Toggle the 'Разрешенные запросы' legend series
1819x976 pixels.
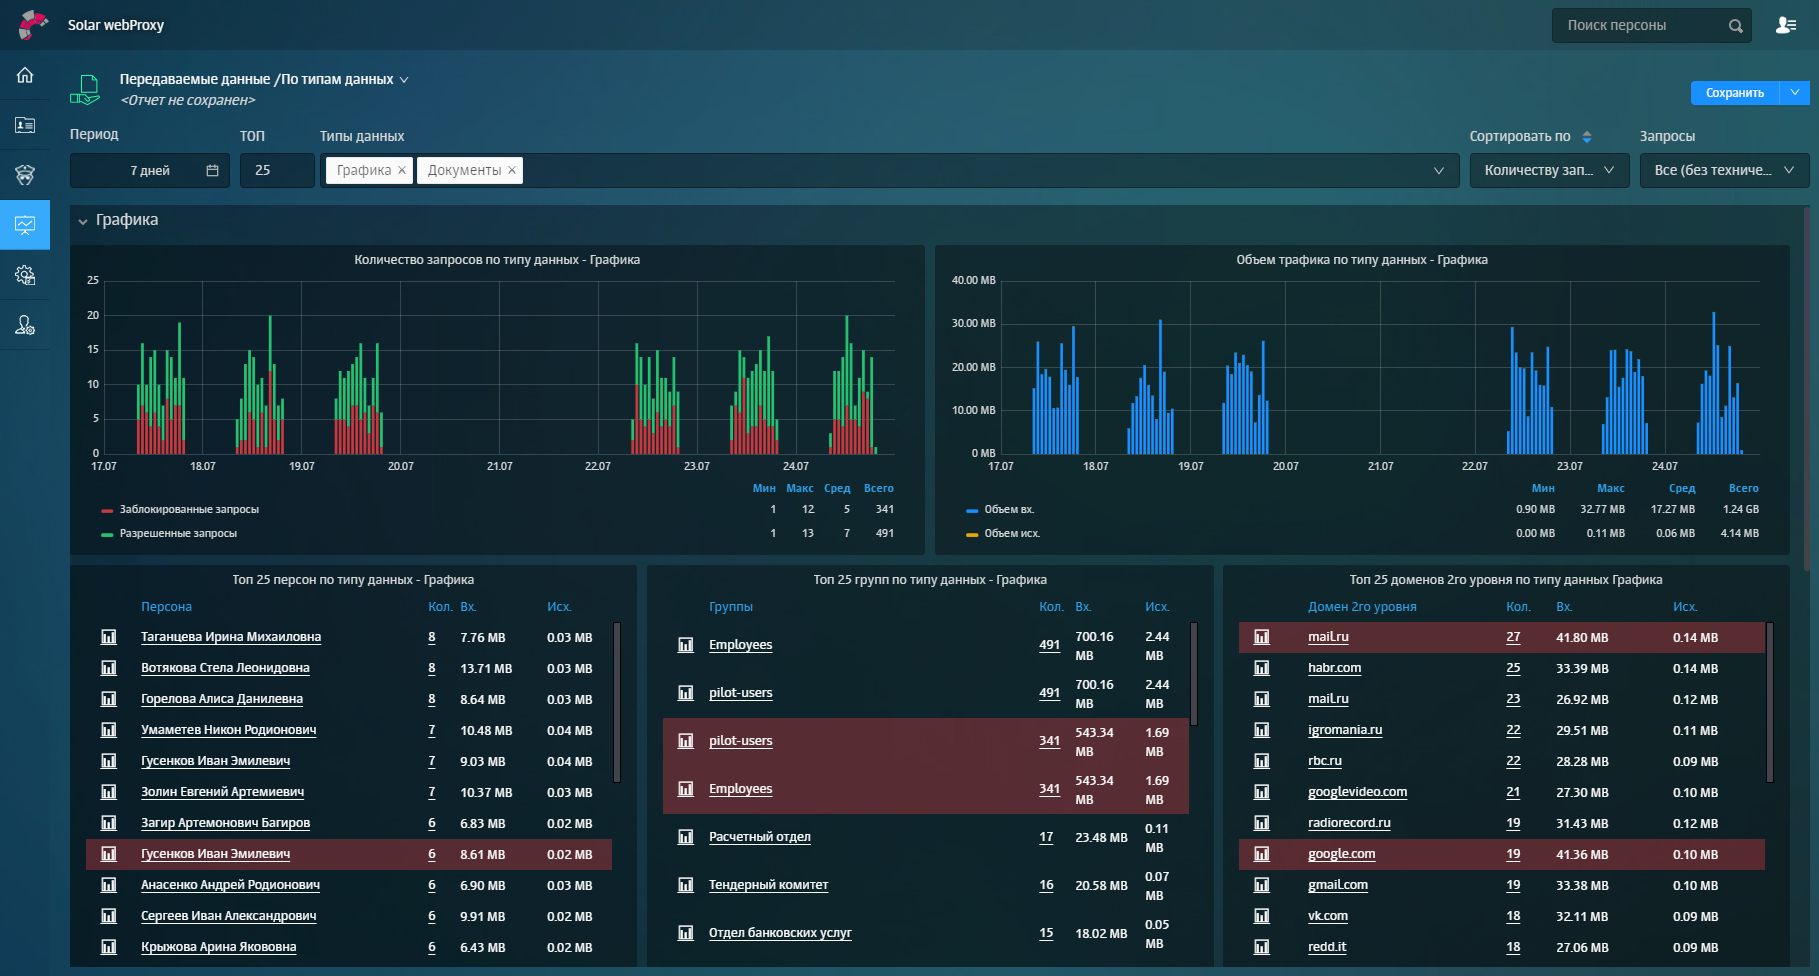pyautogui.click(x=178, y=534)
